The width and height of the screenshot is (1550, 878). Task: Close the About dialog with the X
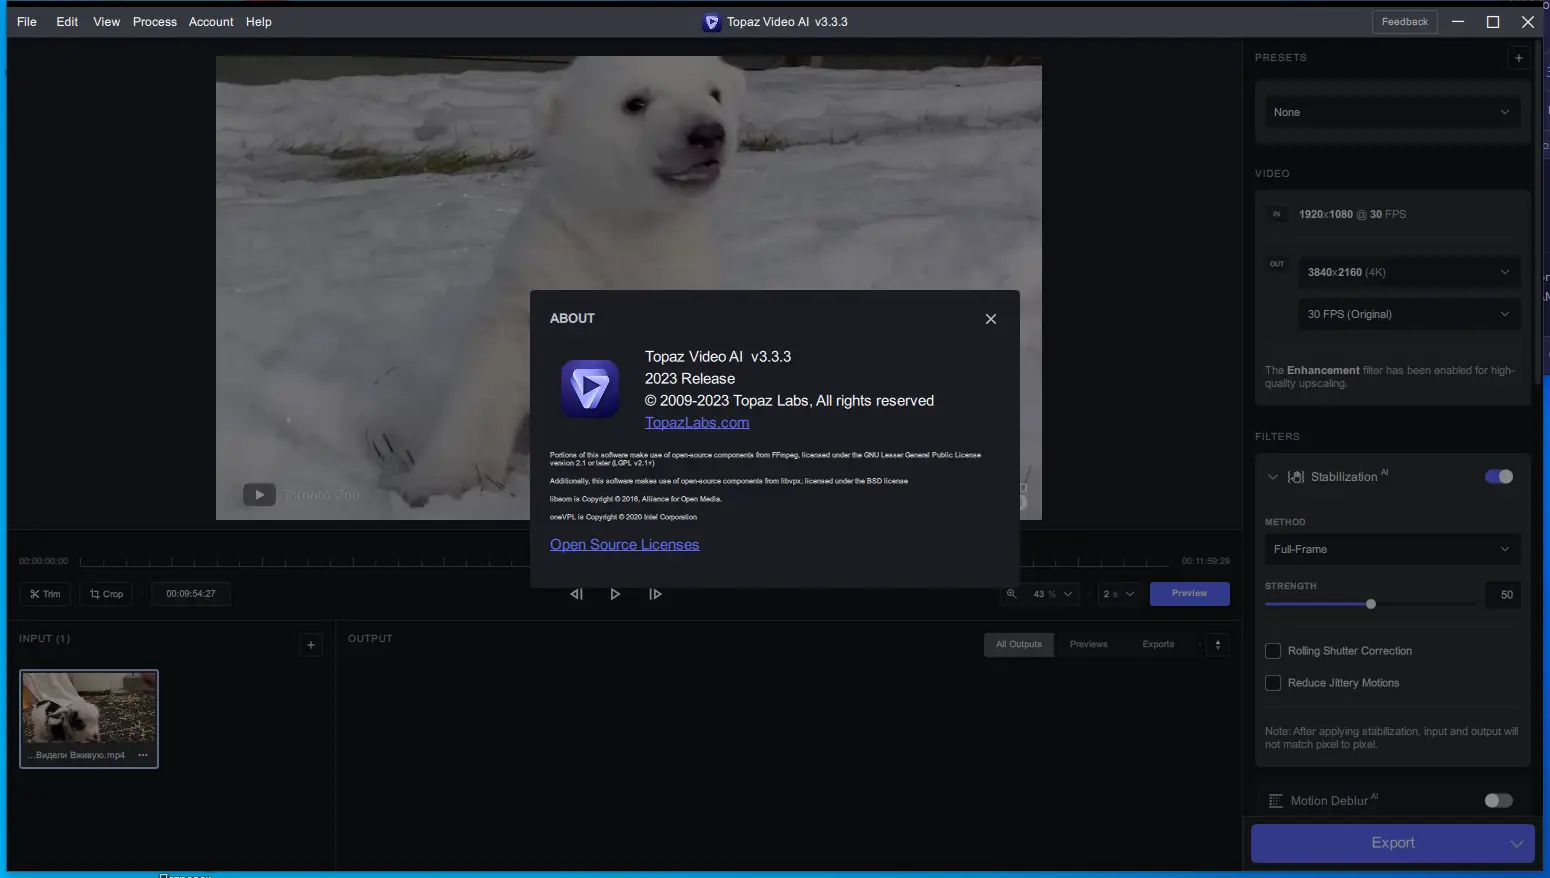pos(991,319)
